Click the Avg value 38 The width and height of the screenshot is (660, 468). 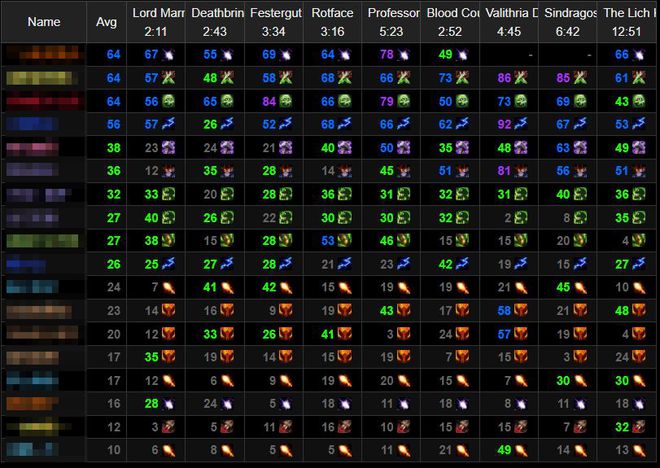pos(113,148)
